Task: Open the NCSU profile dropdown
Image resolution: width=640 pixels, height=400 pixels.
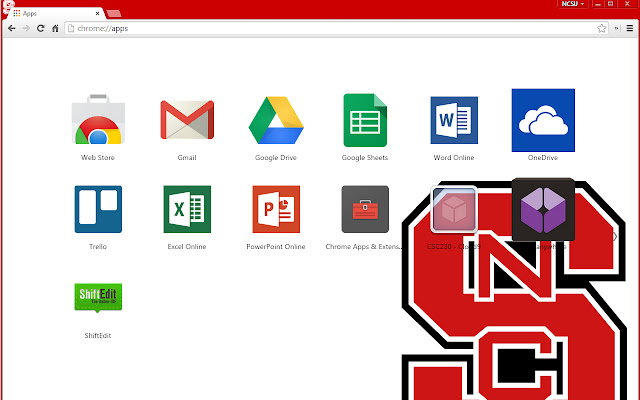Action: (572, 4)
